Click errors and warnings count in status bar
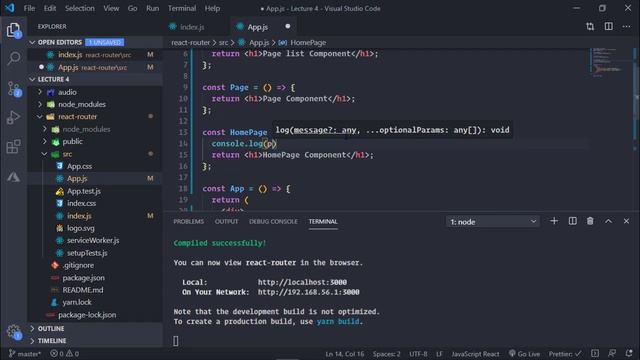The height and width of the screenshot is (360, 640). coord(64,354)
